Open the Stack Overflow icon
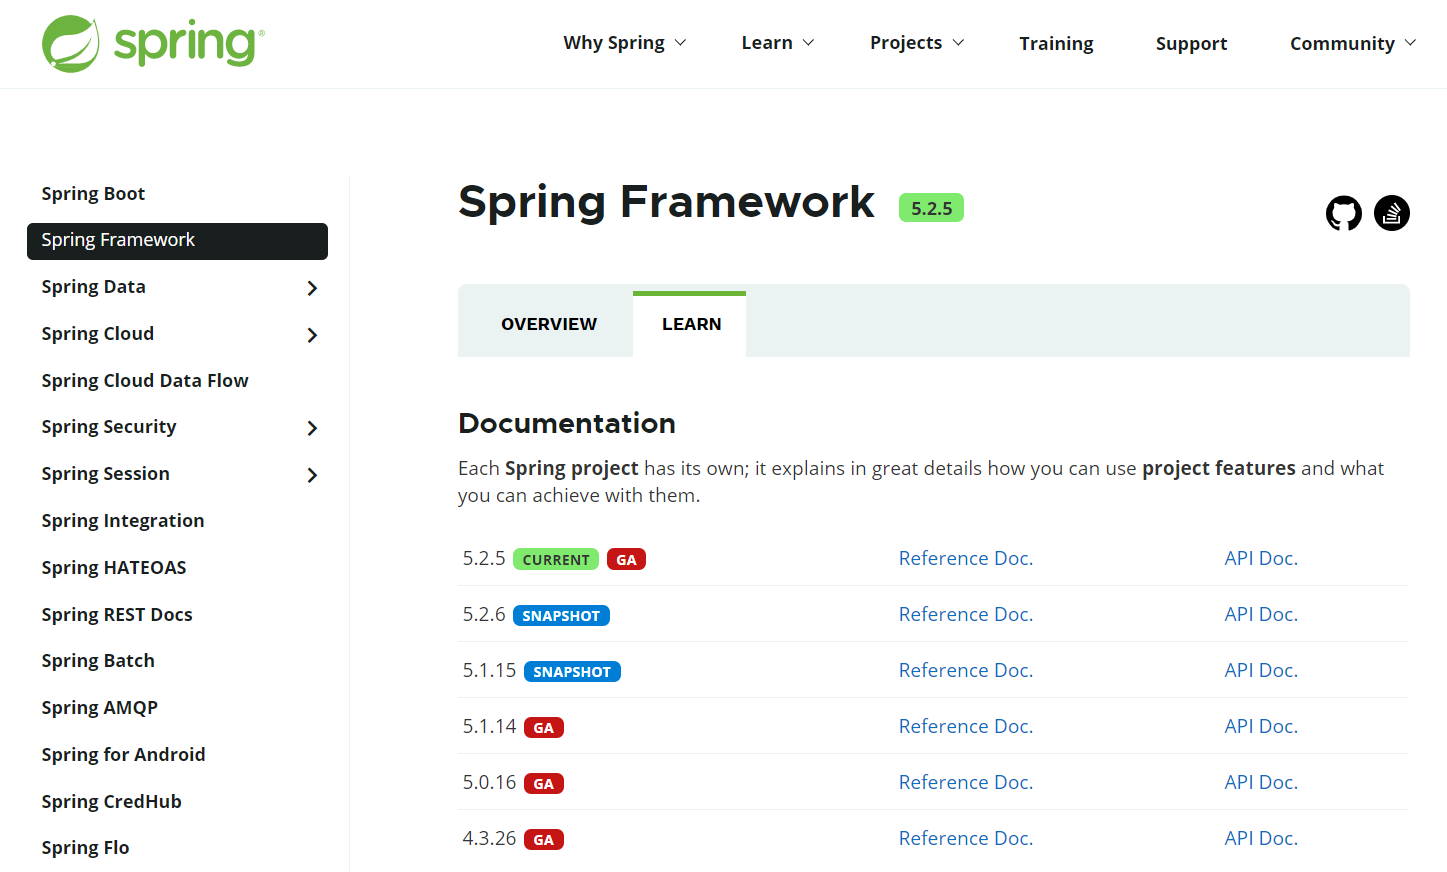This screenshot has width=1447, height=872. 1392,213
